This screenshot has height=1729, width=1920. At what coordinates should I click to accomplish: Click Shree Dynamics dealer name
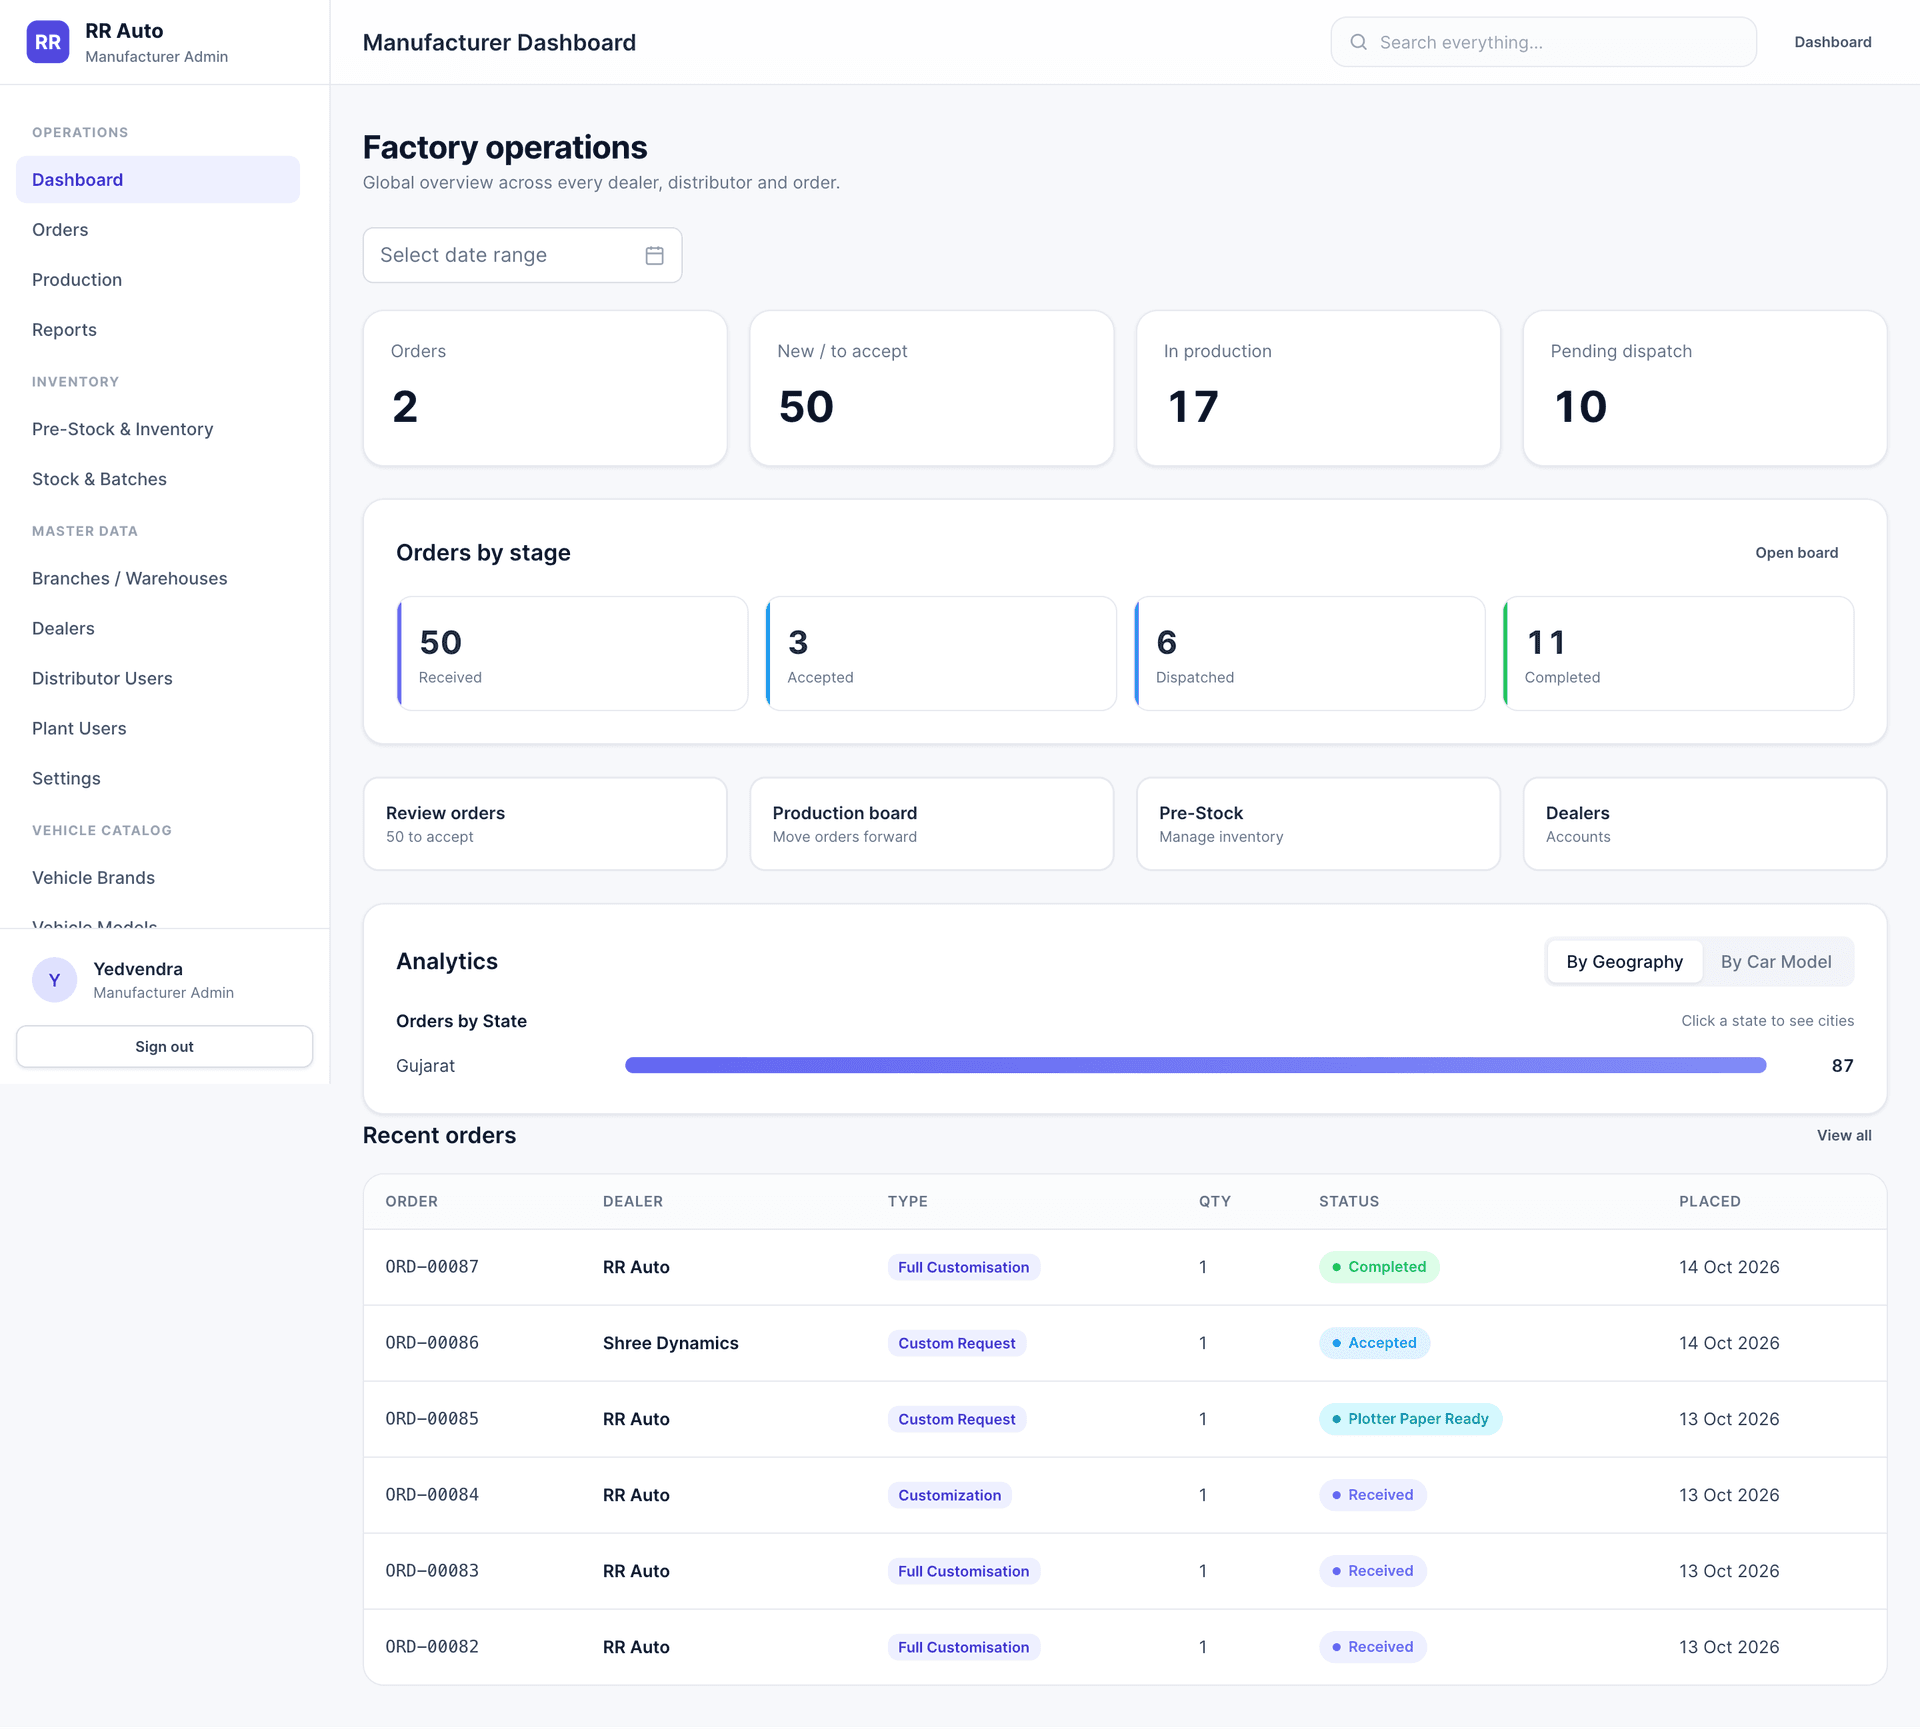(670, 1343)
